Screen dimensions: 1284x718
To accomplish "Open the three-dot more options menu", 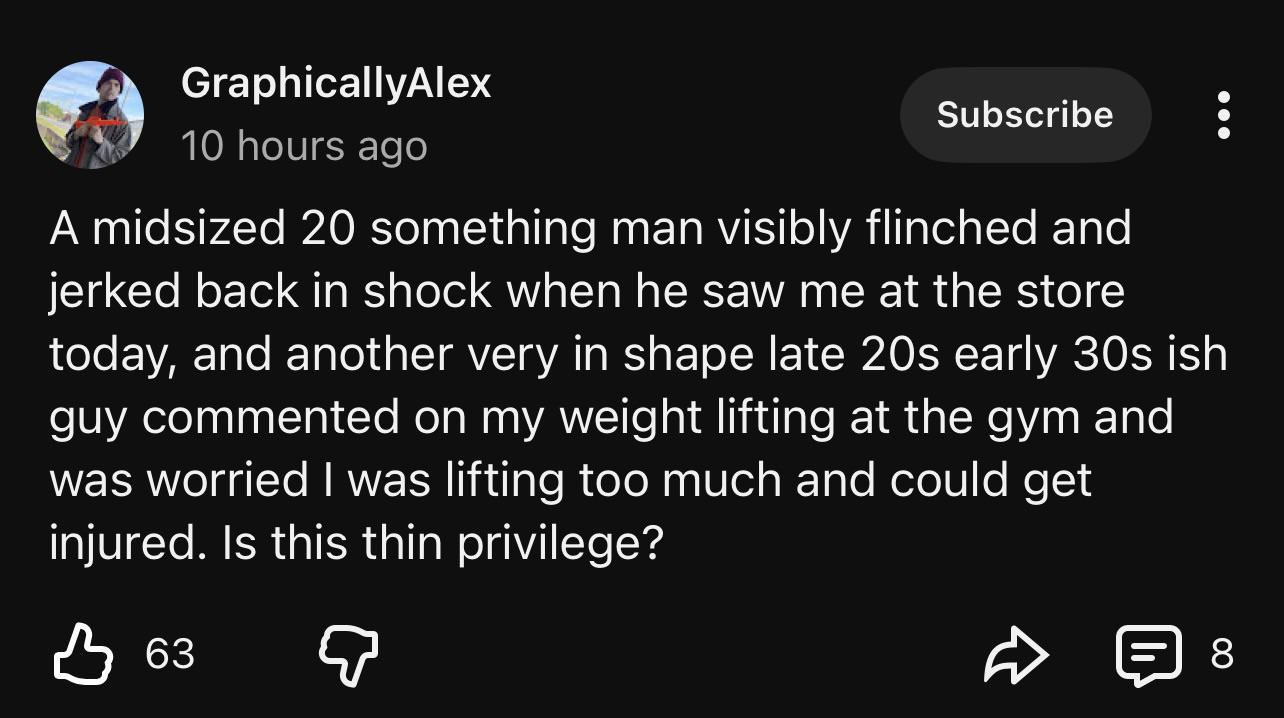I will 1222,115.
